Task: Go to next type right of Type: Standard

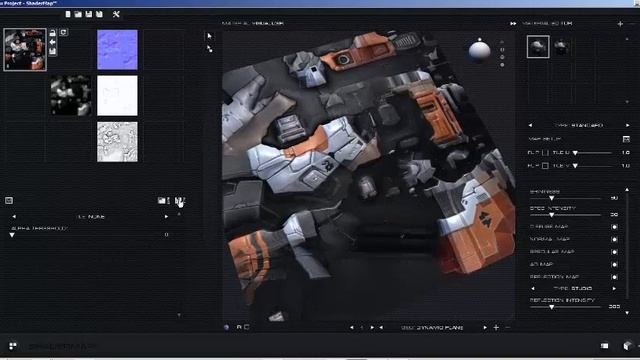Action: 628,125
